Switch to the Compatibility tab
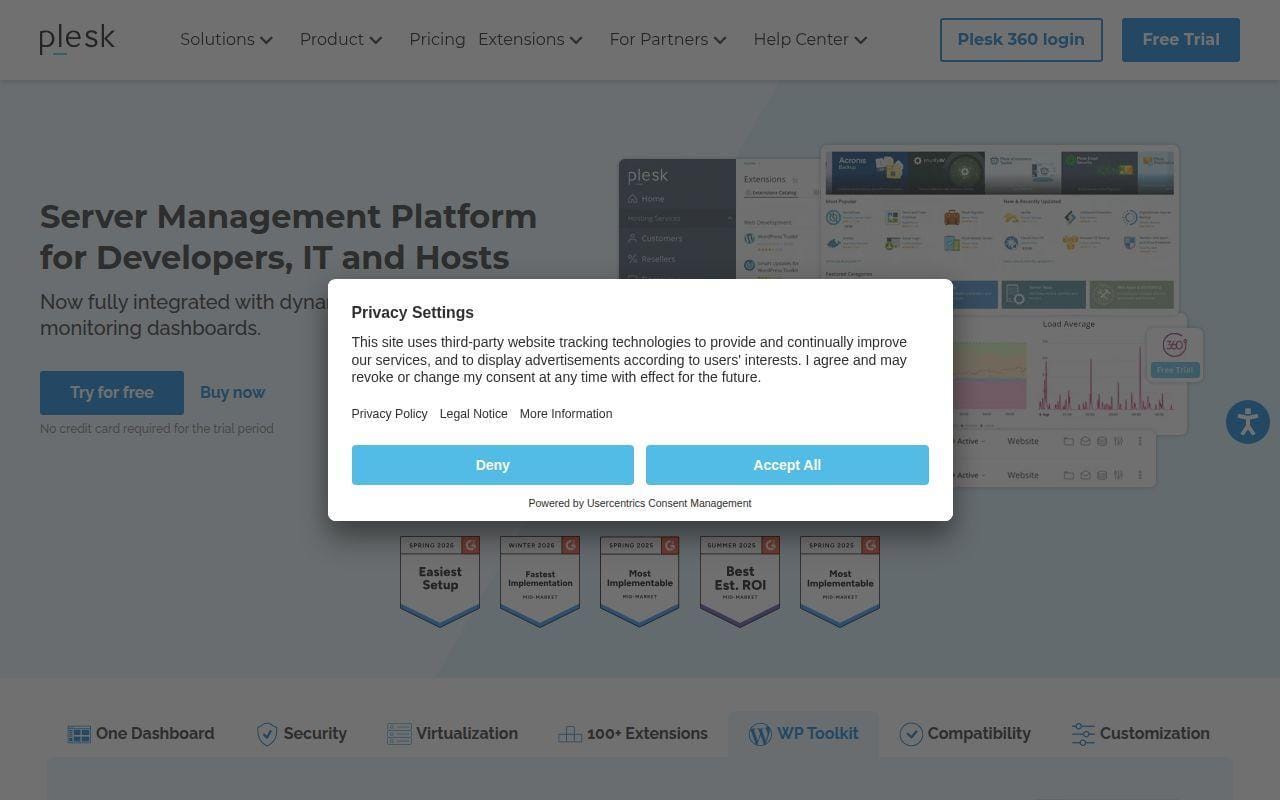The image size is (1280, 800). 965,734
